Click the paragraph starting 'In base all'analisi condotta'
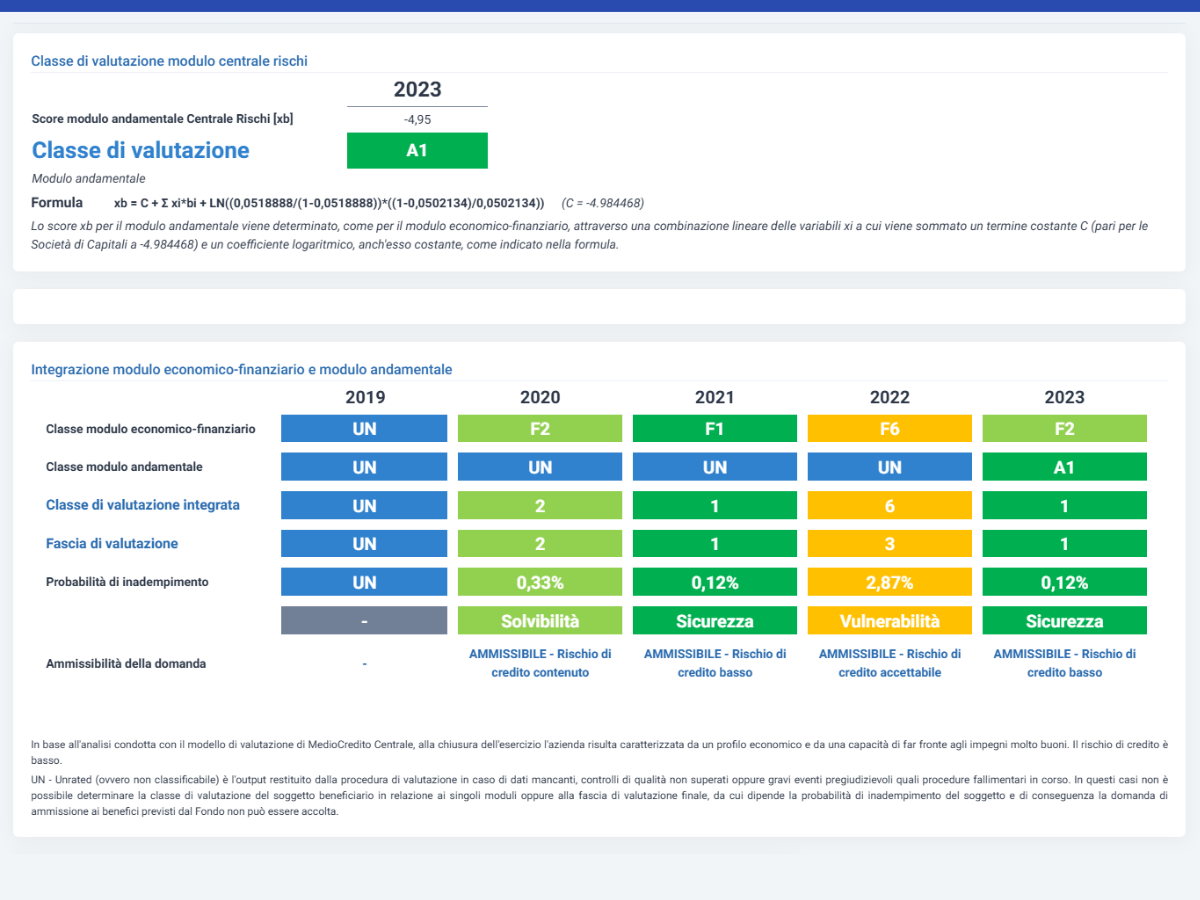The width and height of the screenshot is (1200, 900). [599, 752]
